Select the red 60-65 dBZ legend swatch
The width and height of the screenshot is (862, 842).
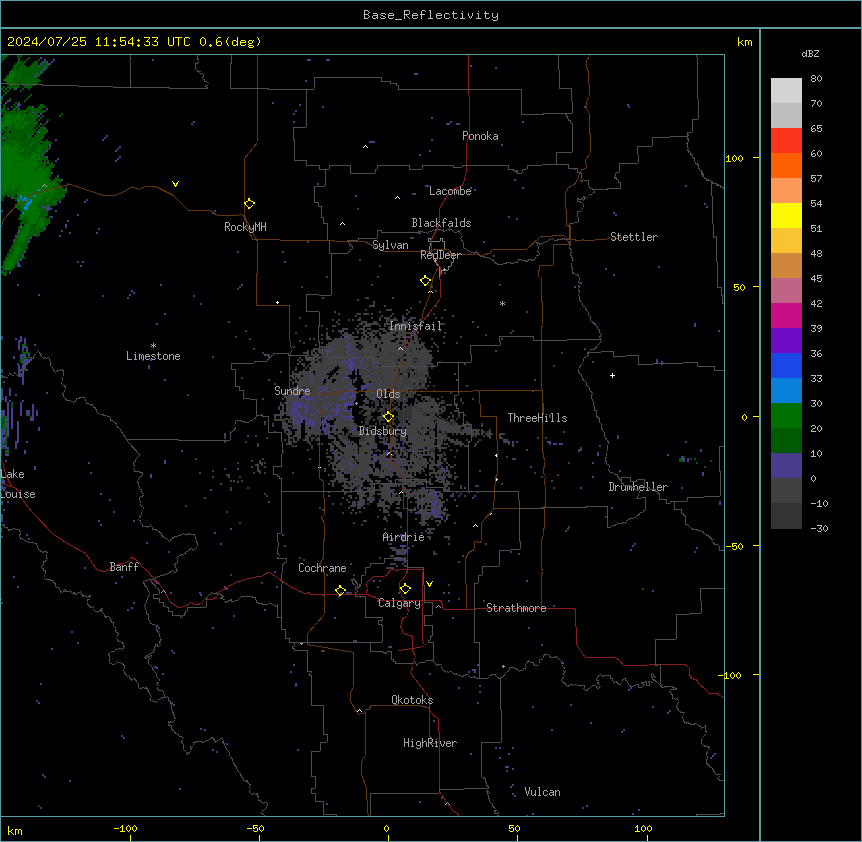click(786, 141)
